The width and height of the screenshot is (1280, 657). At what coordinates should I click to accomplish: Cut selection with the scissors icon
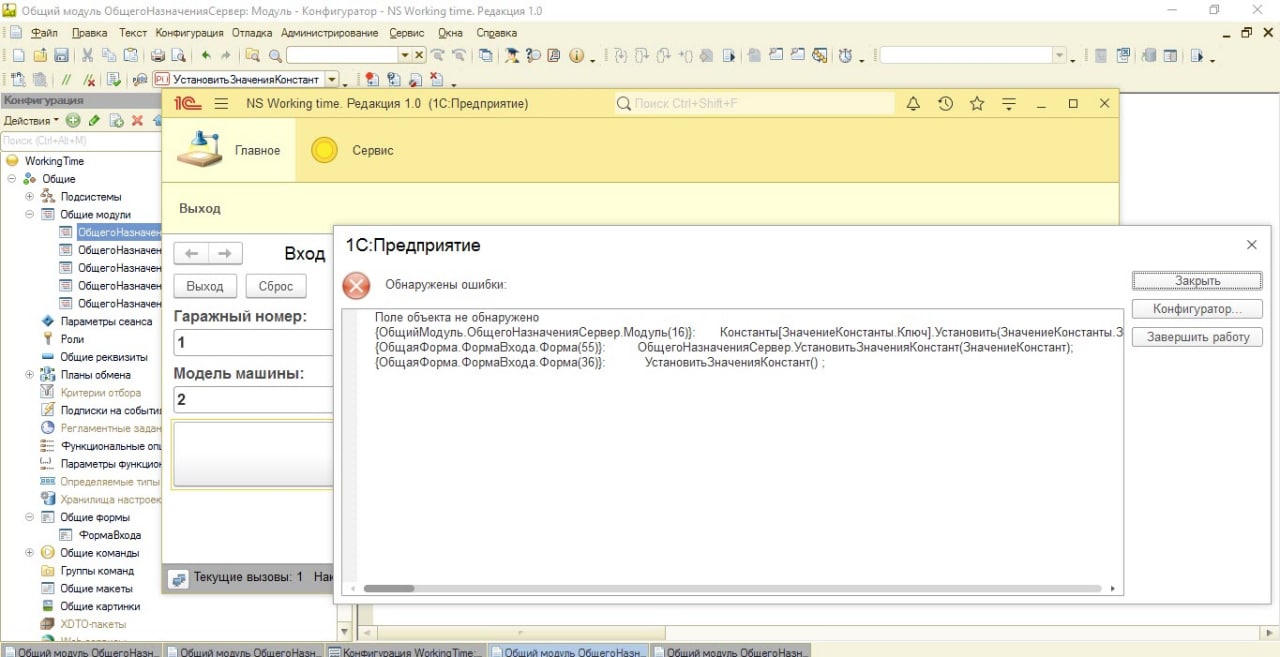pyautogui.click(x=87, y=56)
